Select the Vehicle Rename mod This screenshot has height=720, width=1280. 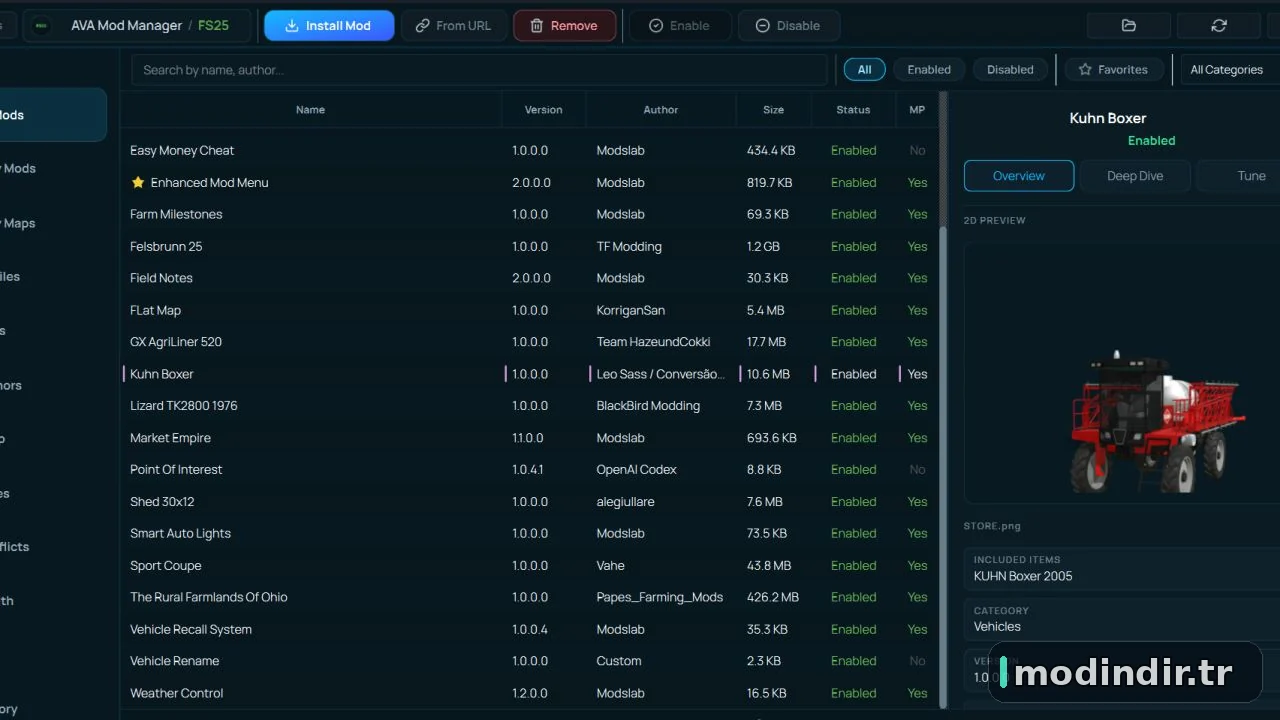174,661
